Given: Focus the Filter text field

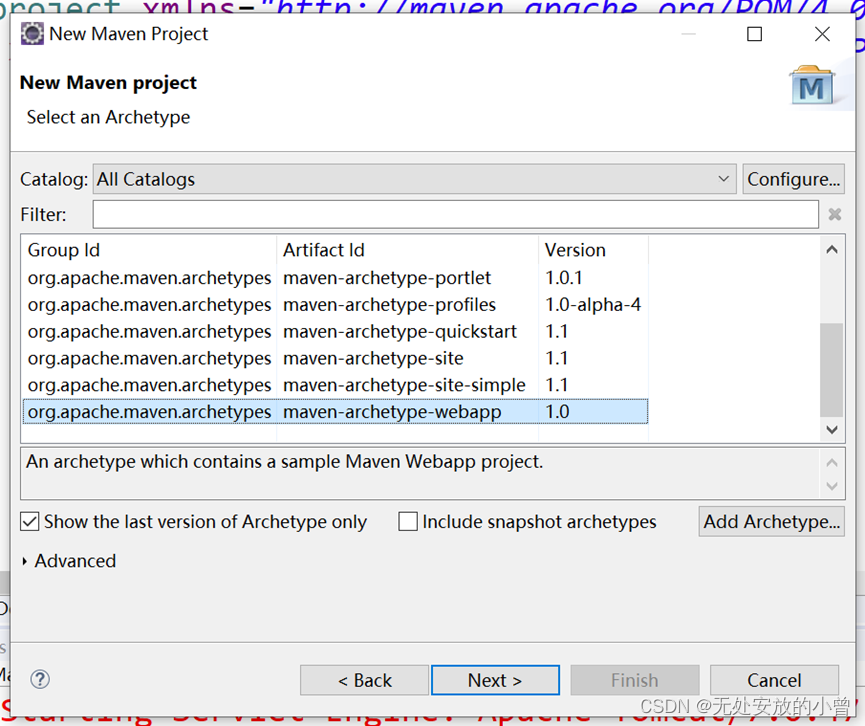Looking at the screenshot, I should point(456,214).
